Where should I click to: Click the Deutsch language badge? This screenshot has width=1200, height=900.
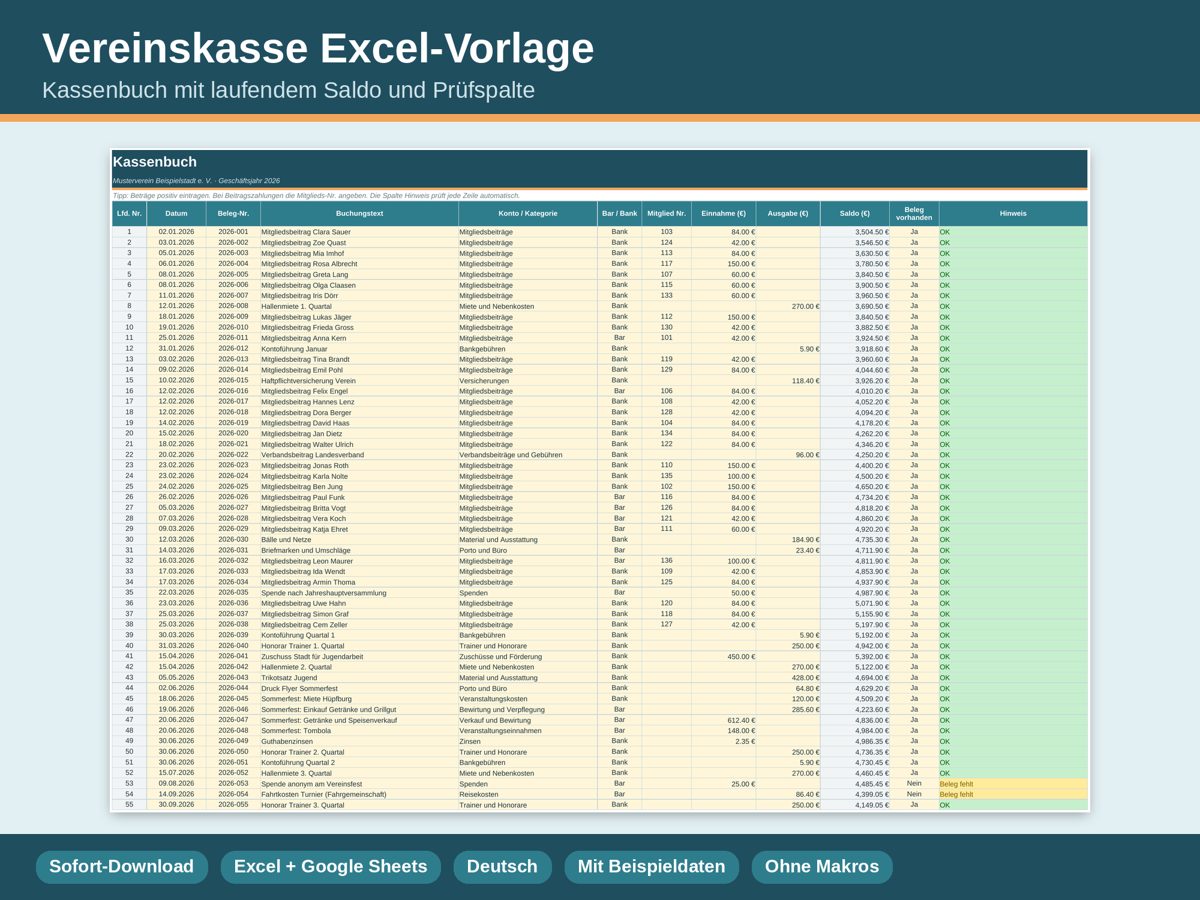(x=502, y=867)
